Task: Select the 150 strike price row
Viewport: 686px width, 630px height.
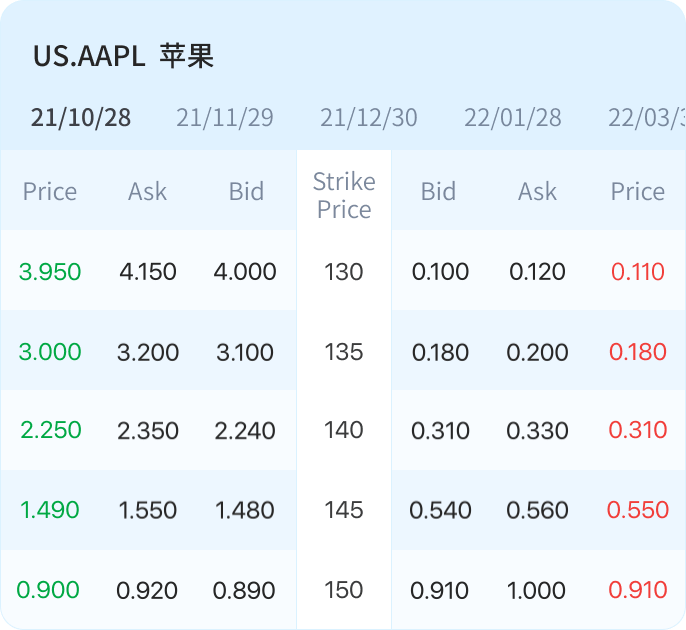Action: point(344,590)
